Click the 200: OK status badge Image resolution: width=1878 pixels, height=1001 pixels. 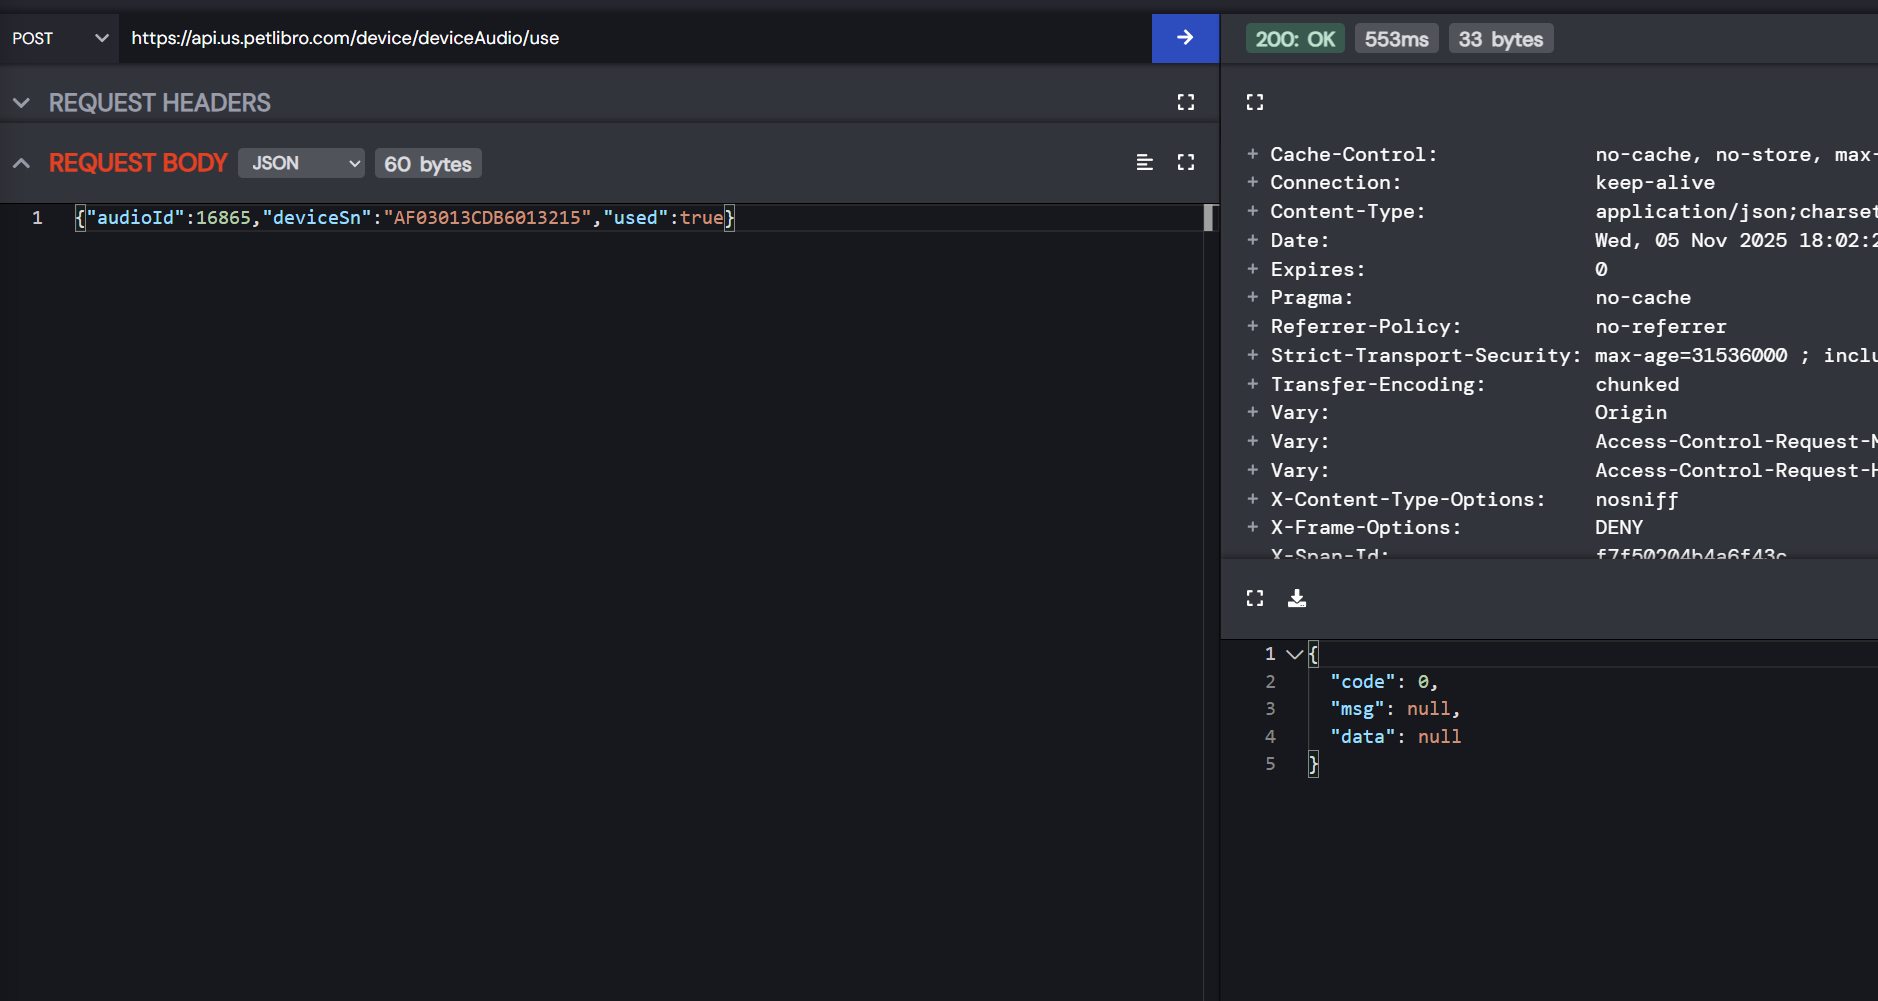click(1295, 38)
